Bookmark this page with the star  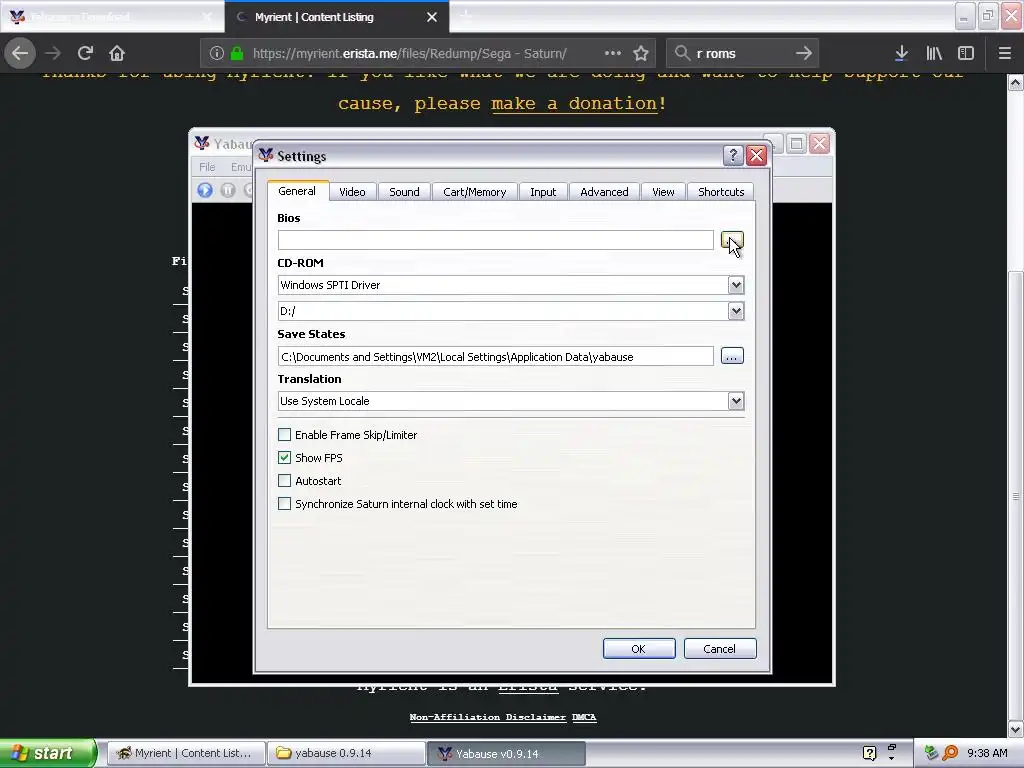[641, 53]
